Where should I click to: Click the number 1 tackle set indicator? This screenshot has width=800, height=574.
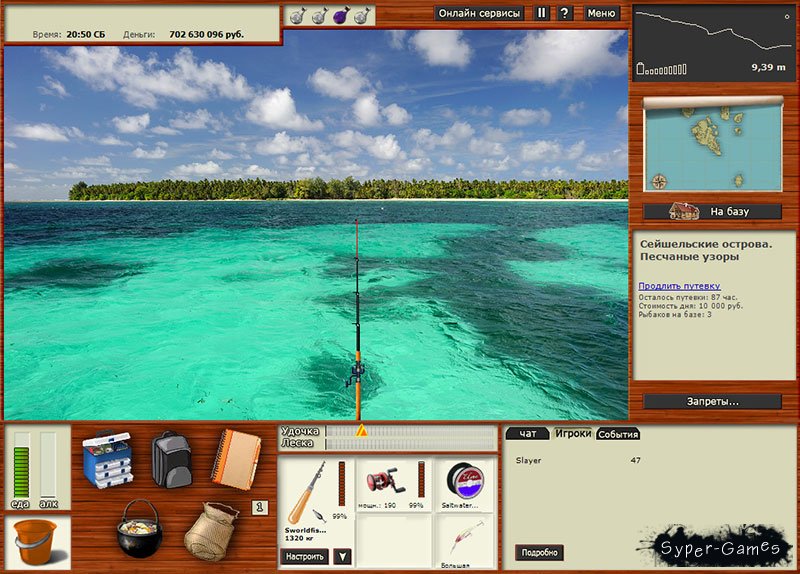260,507
